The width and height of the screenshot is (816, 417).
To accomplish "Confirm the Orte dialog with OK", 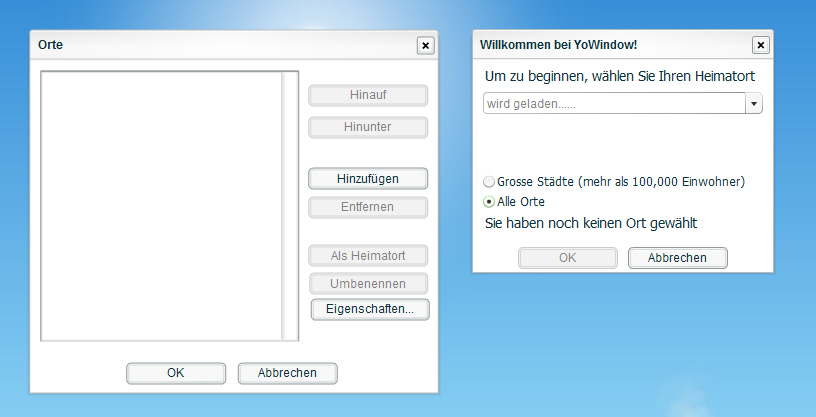I will tap(176, 373).
